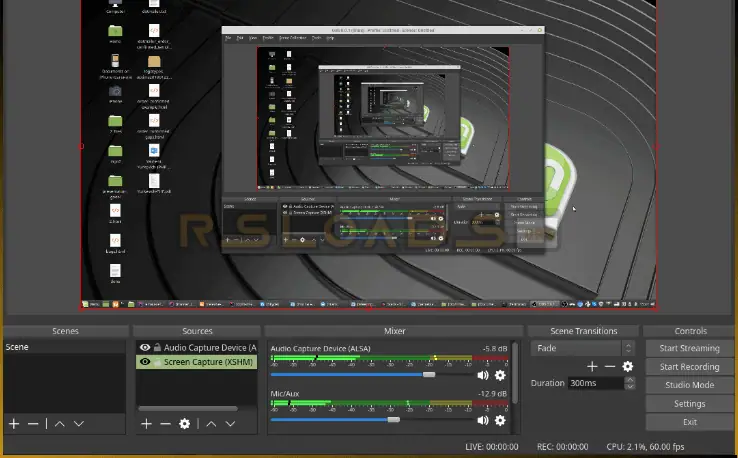
Task: Add a new source with the plus icon
Action: click(146, 424)
